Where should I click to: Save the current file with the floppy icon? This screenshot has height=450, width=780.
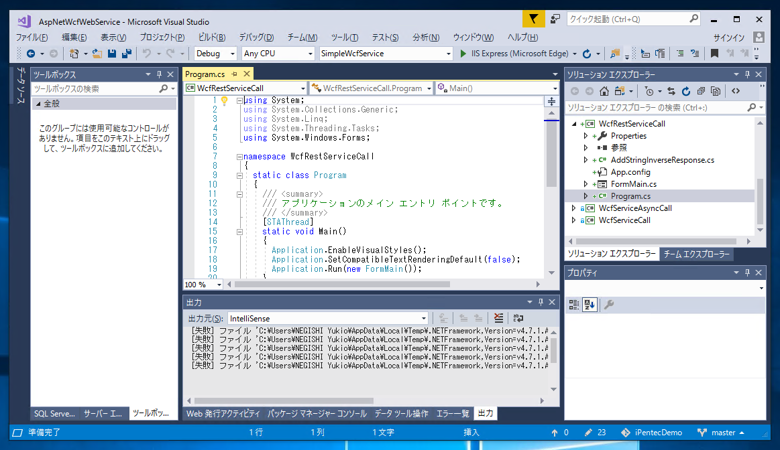click(x=111, y=53)
